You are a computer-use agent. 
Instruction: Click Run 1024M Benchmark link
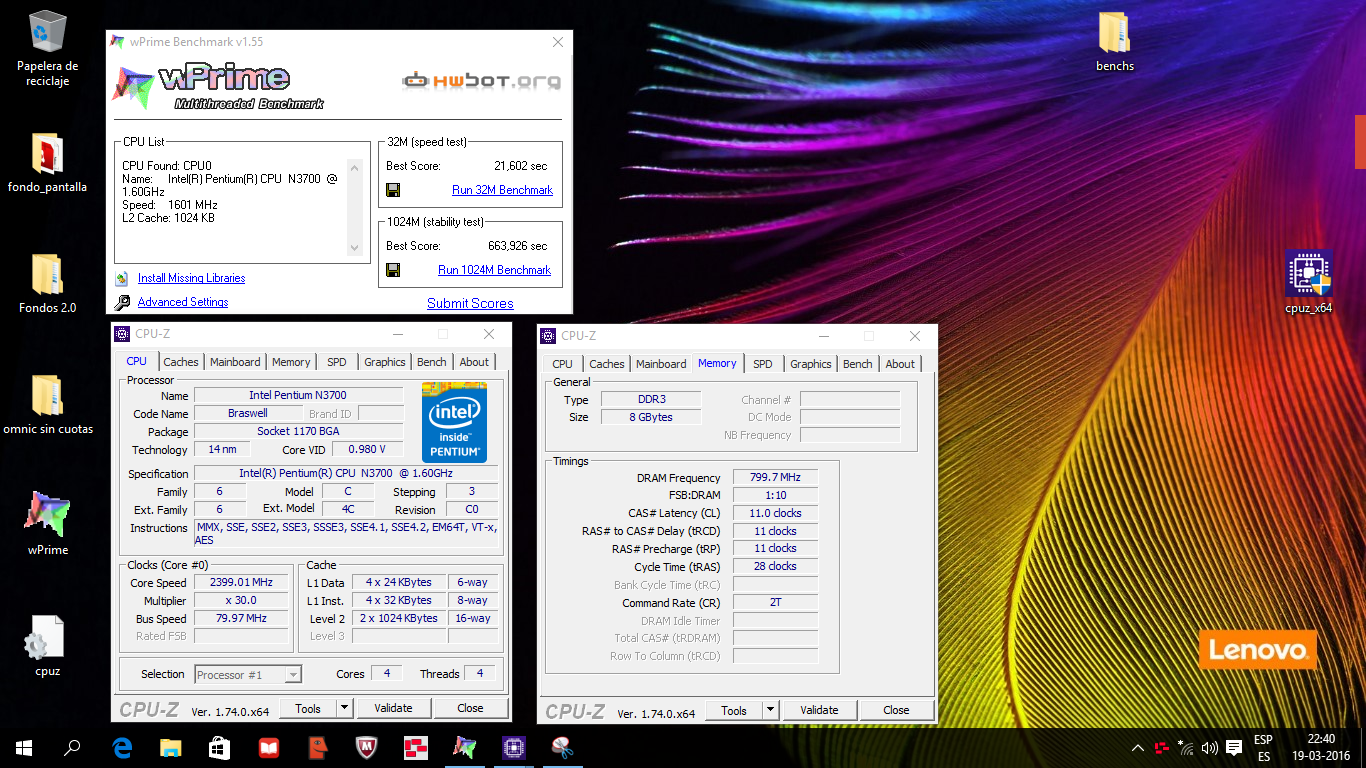(x=494, y=270)
